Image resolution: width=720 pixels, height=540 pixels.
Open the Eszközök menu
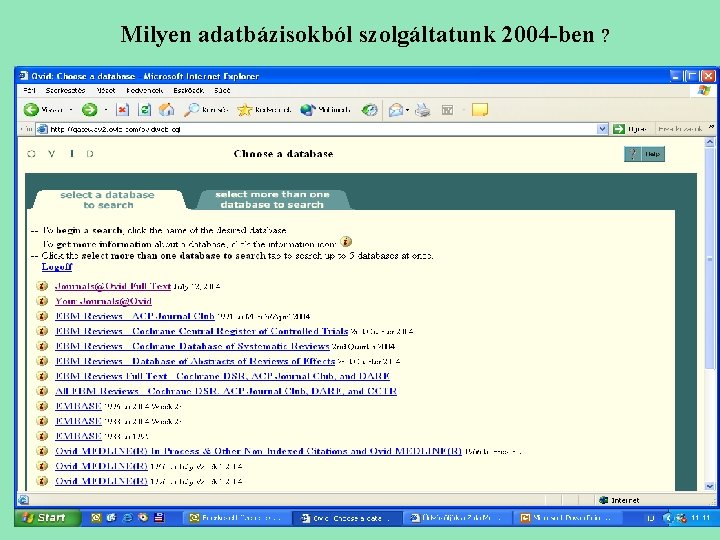tap(189, 90)
